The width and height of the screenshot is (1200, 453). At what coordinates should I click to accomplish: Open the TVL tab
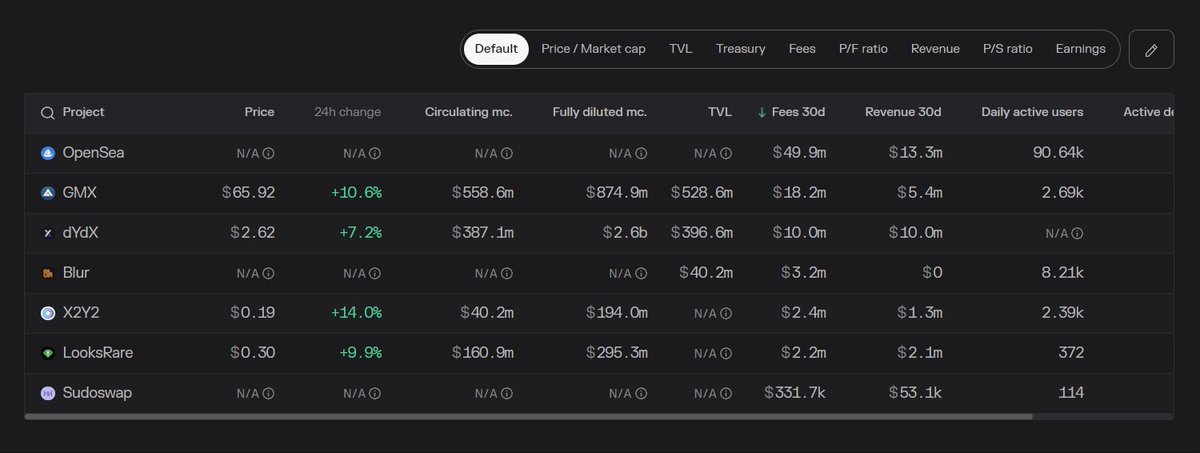[x=680, y=49]
